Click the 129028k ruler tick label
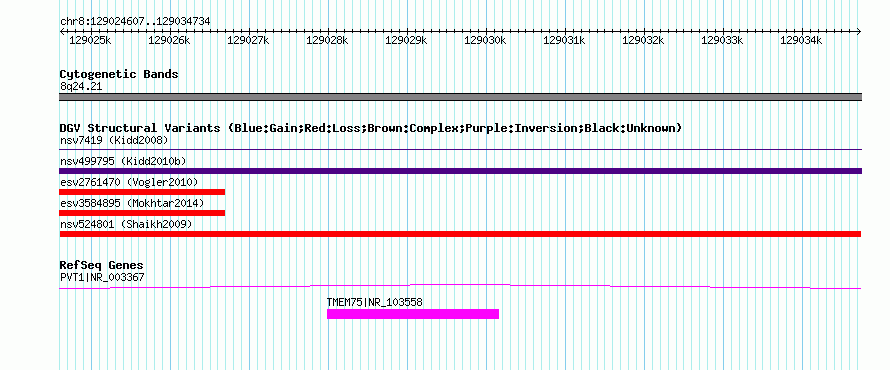Screen dimensions: 890x370 327,40
